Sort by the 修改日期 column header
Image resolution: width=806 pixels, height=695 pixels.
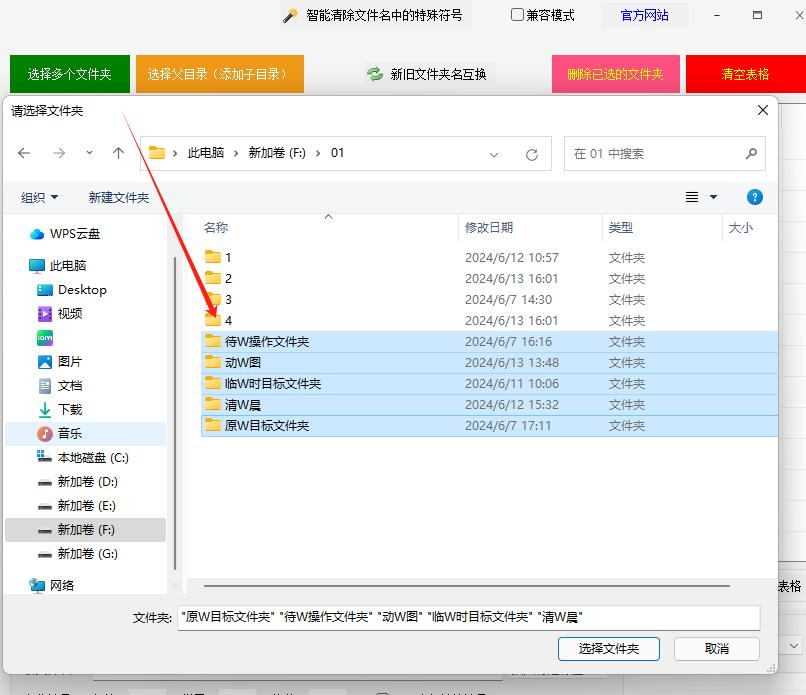489,228
